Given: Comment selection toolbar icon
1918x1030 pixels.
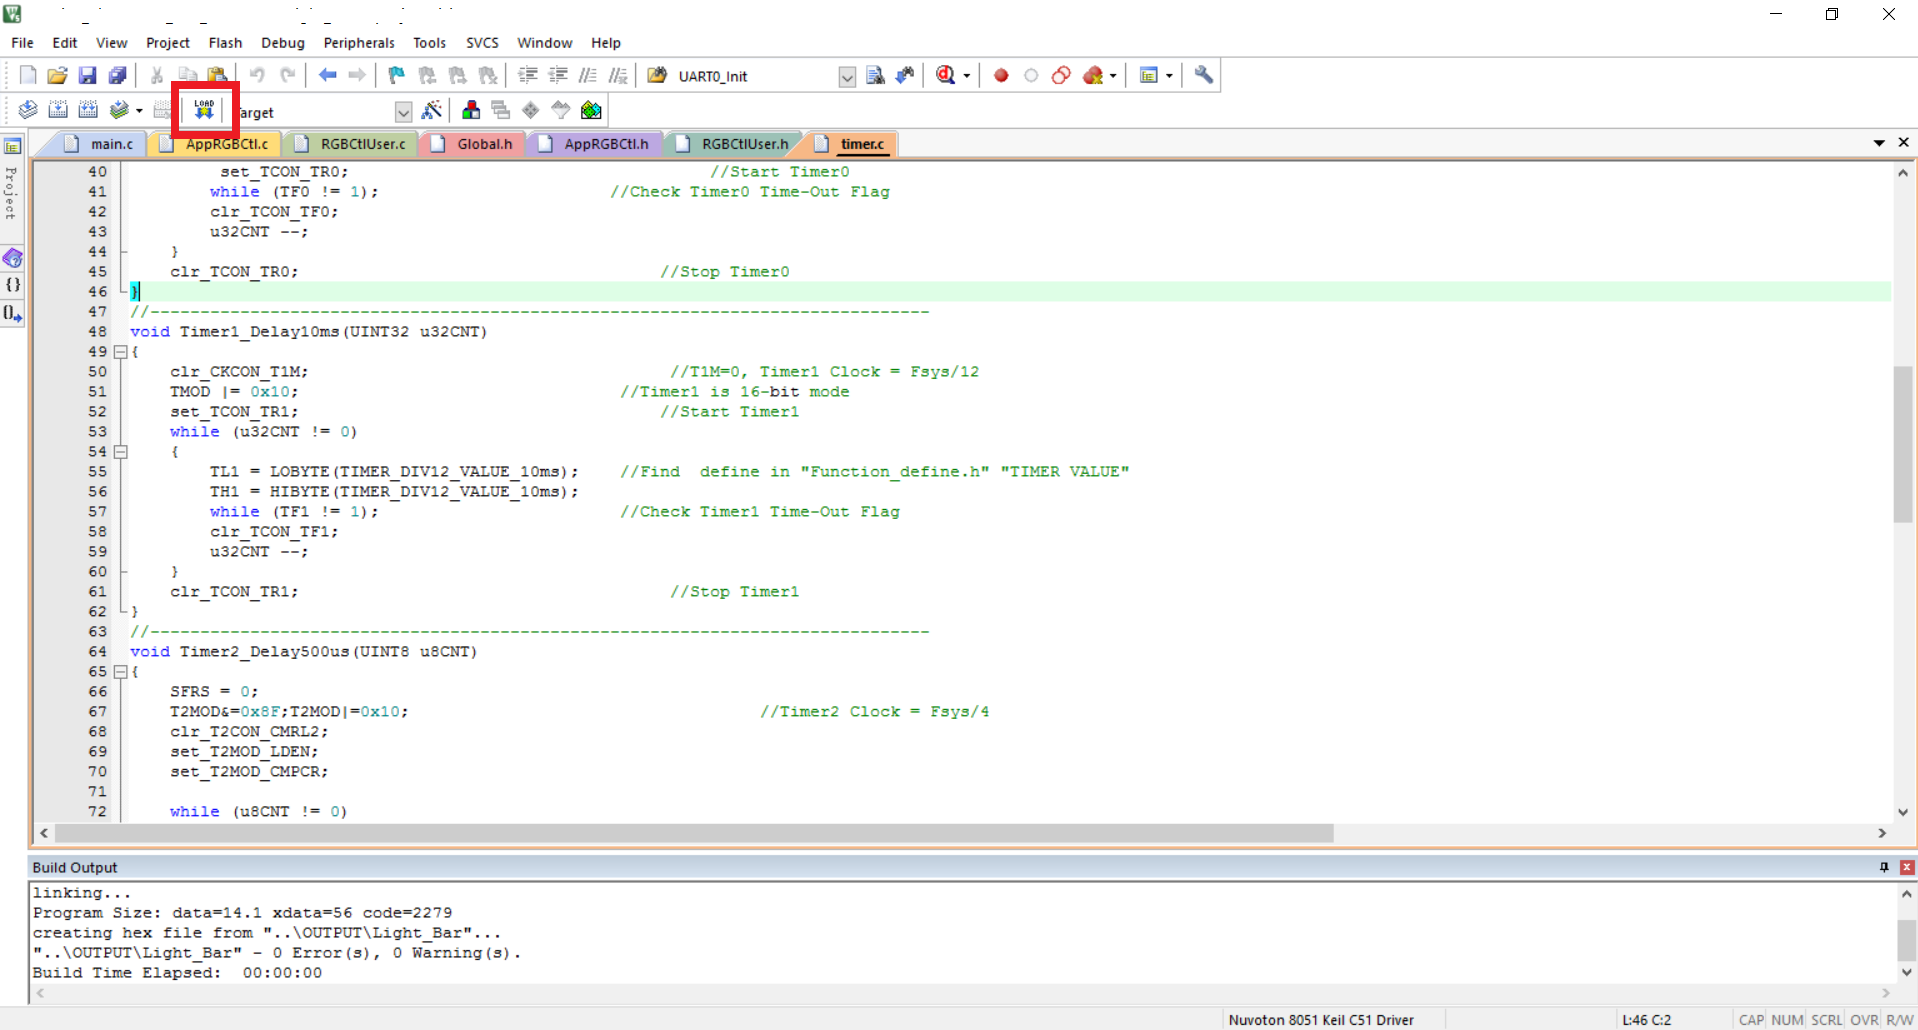Looking at the screenshot, I should (x=588, y=75).
